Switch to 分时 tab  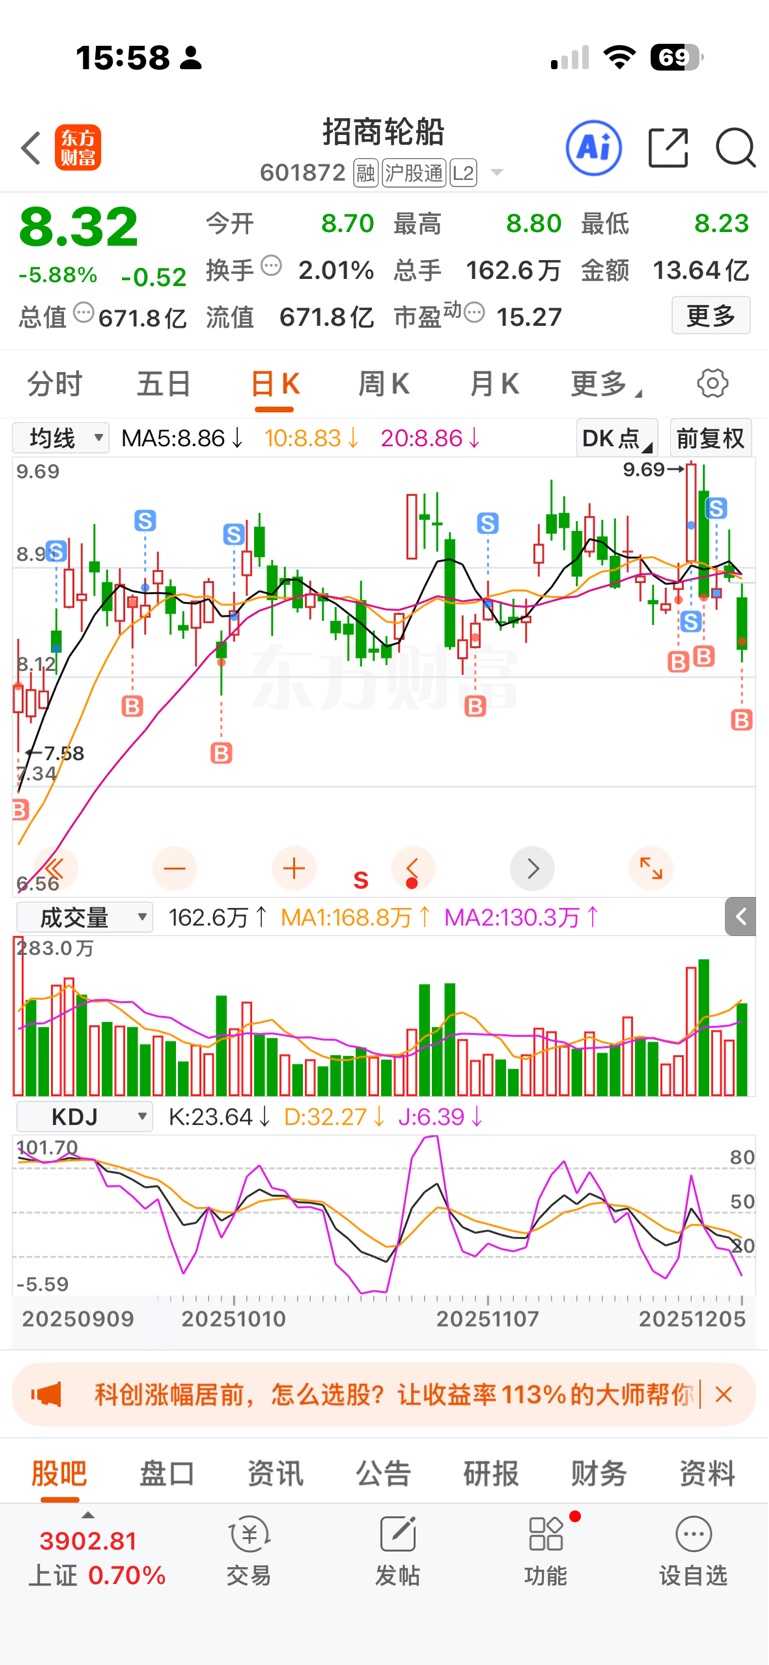point(55,384)
